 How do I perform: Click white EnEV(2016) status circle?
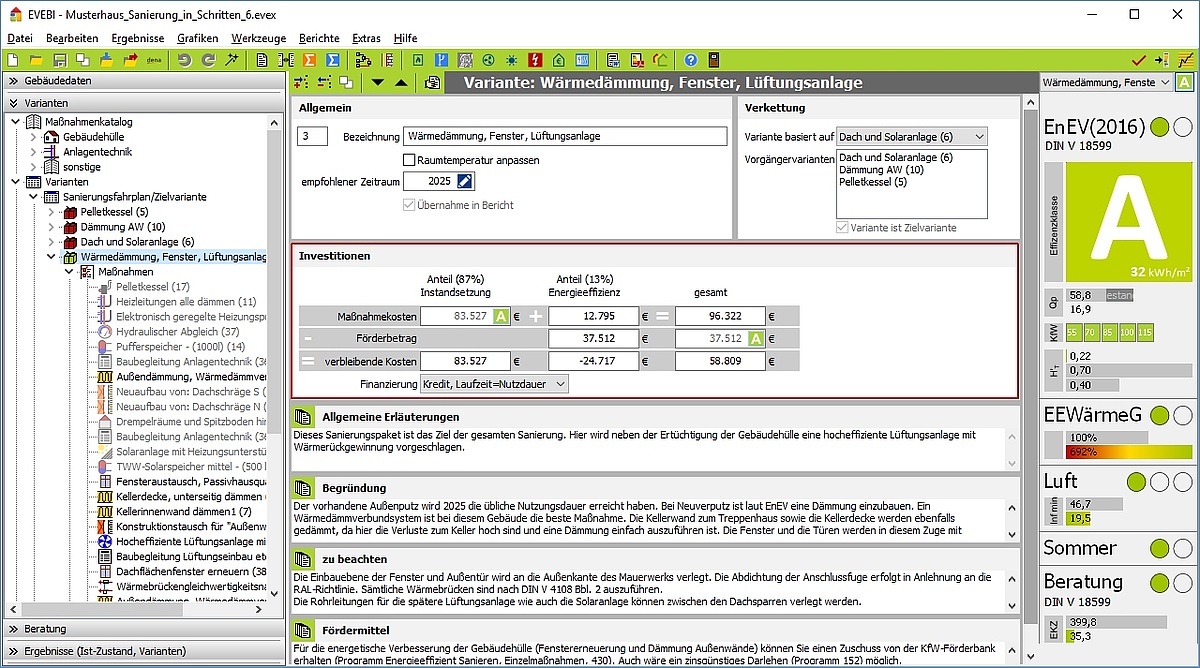[x=1182, y=127]
